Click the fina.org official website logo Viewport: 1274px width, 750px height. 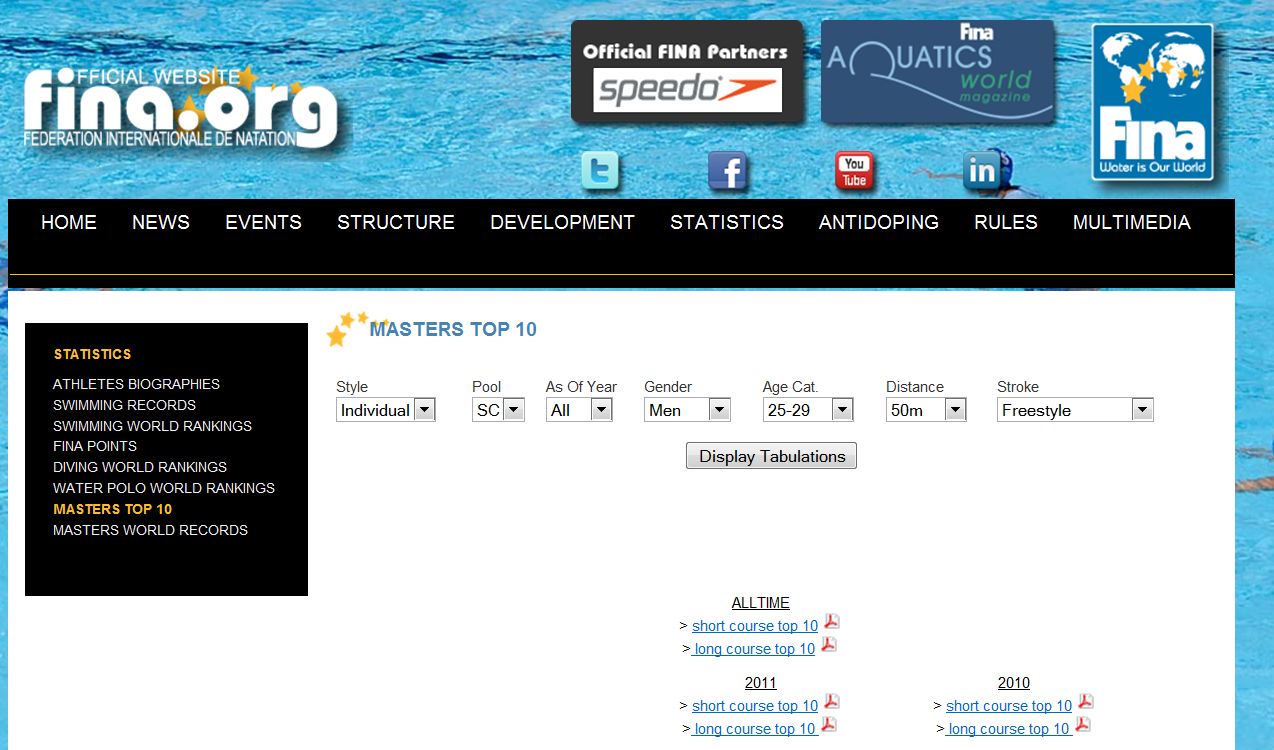181,108
